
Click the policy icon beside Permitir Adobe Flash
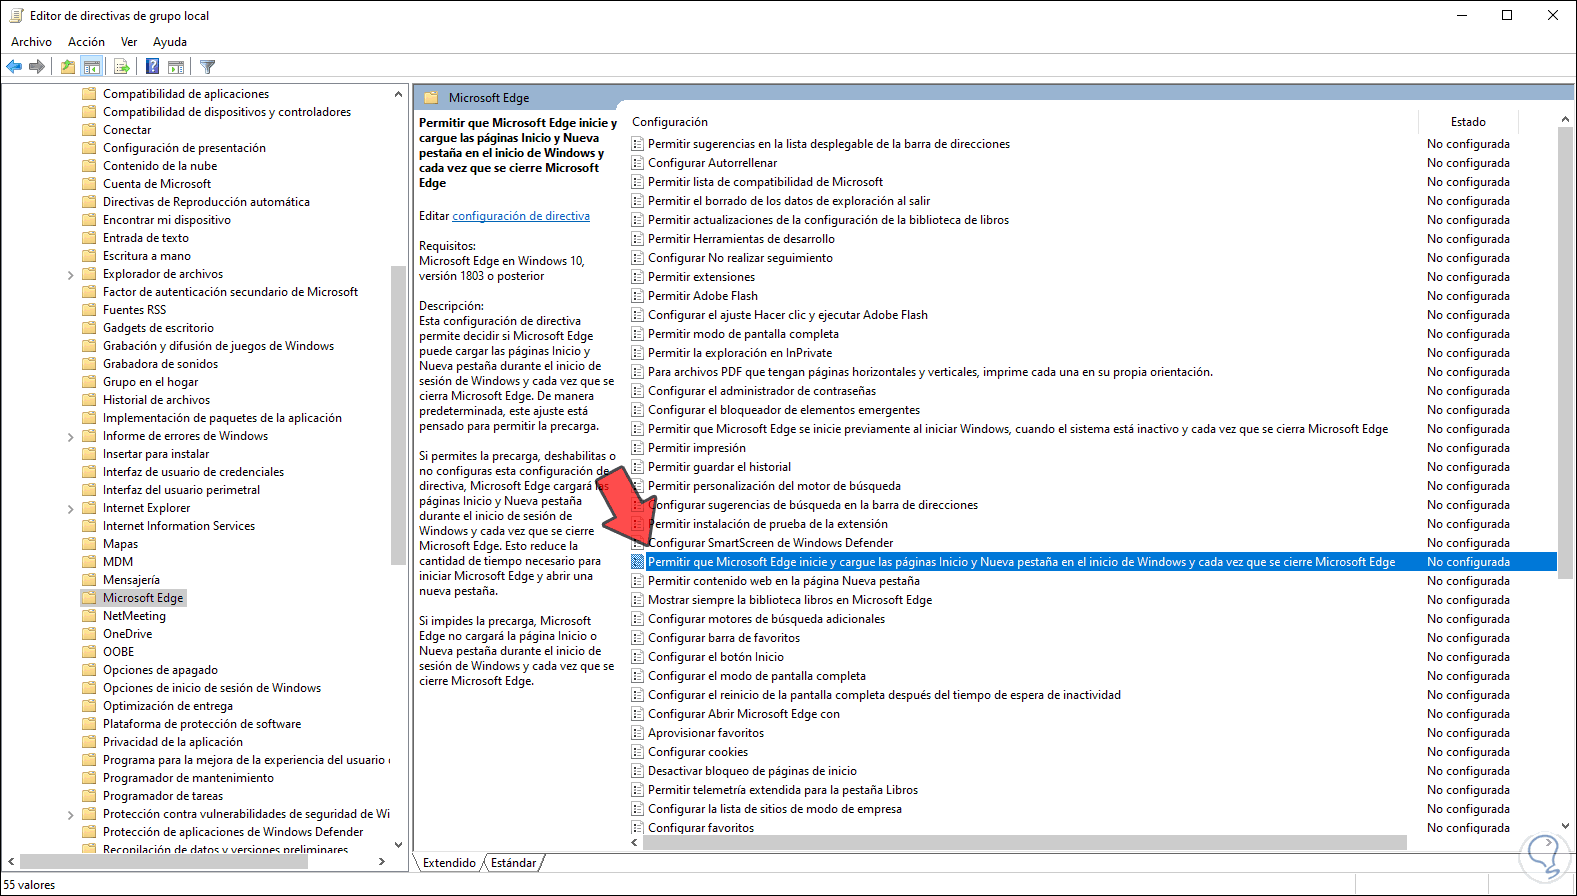[x=638, y=296]
